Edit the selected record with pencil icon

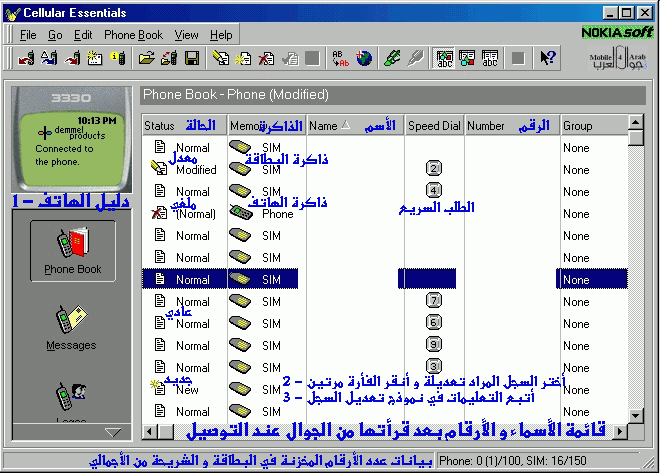tap(220, 58)
